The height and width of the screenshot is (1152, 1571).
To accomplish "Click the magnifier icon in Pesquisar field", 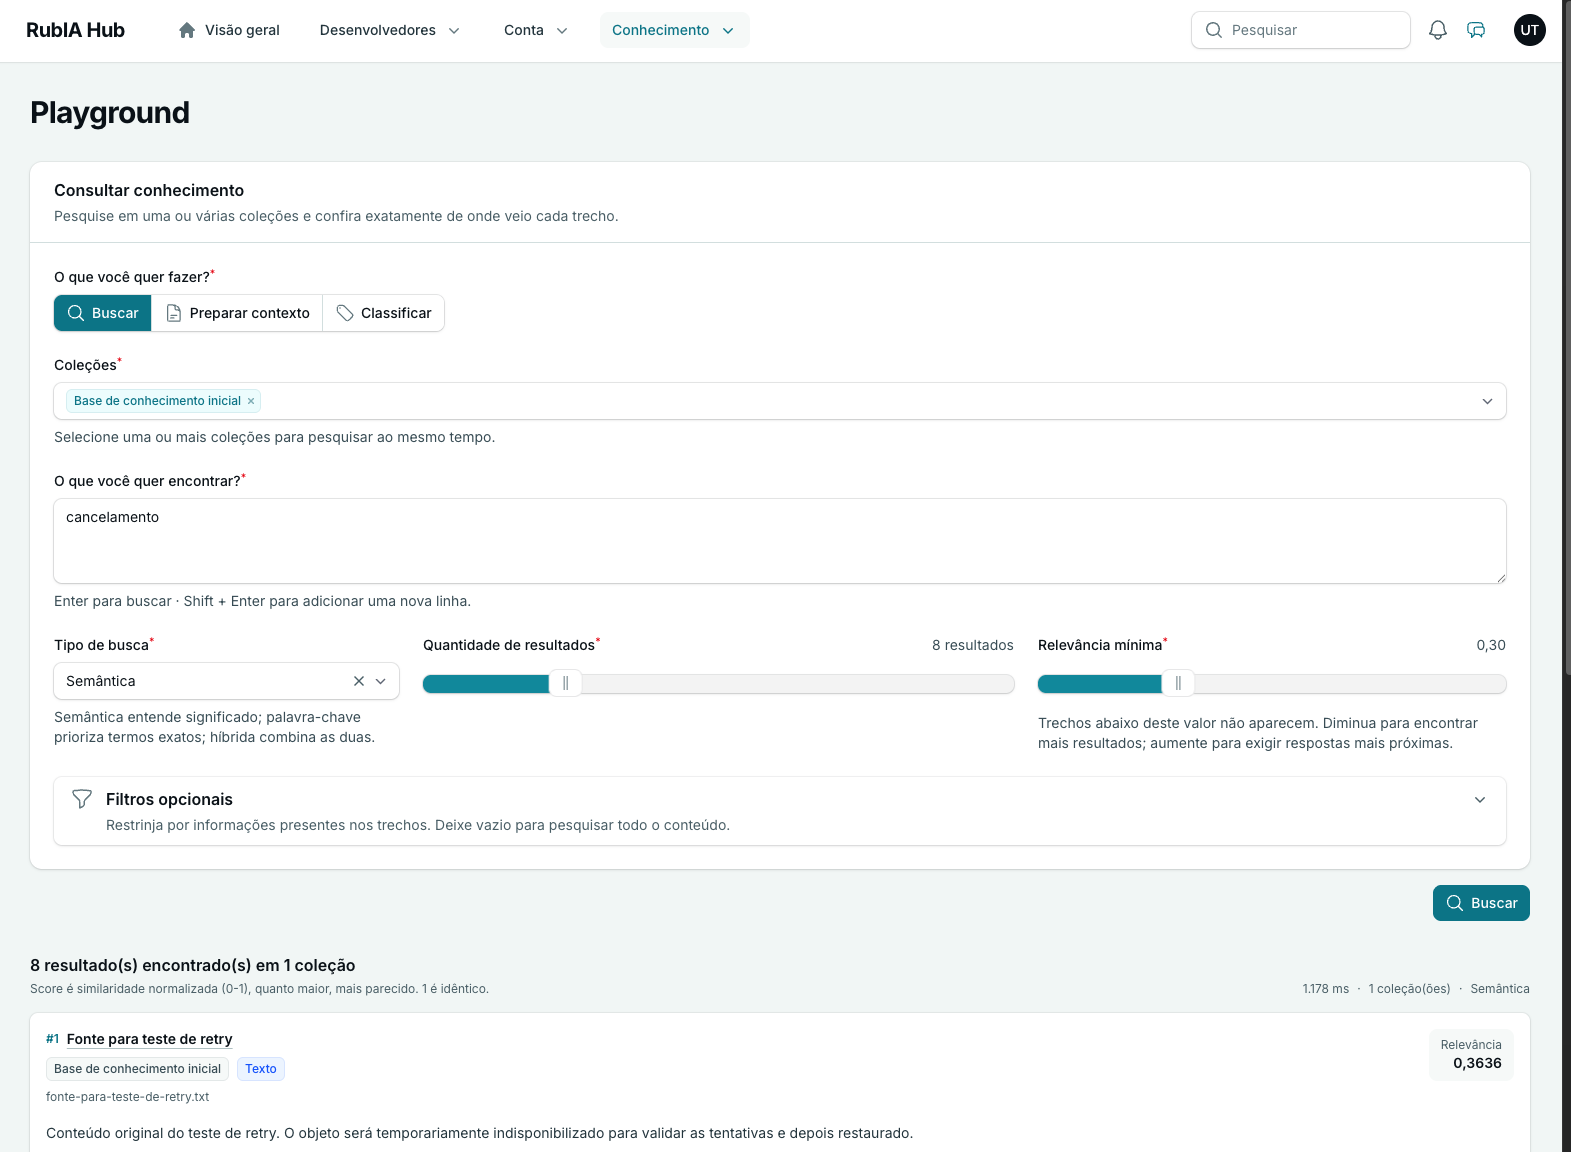I will (x=1214, y=30).
